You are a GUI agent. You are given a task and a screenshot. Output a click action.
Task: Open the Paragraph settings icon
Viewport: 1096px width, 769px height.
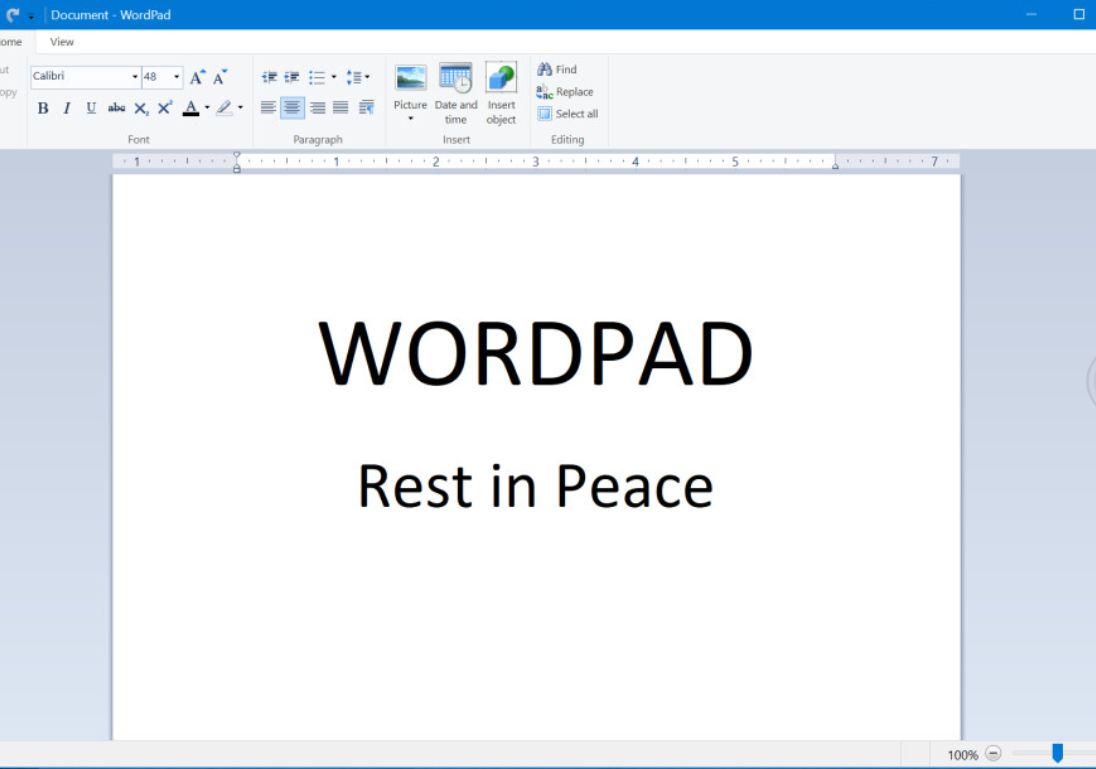366,108
